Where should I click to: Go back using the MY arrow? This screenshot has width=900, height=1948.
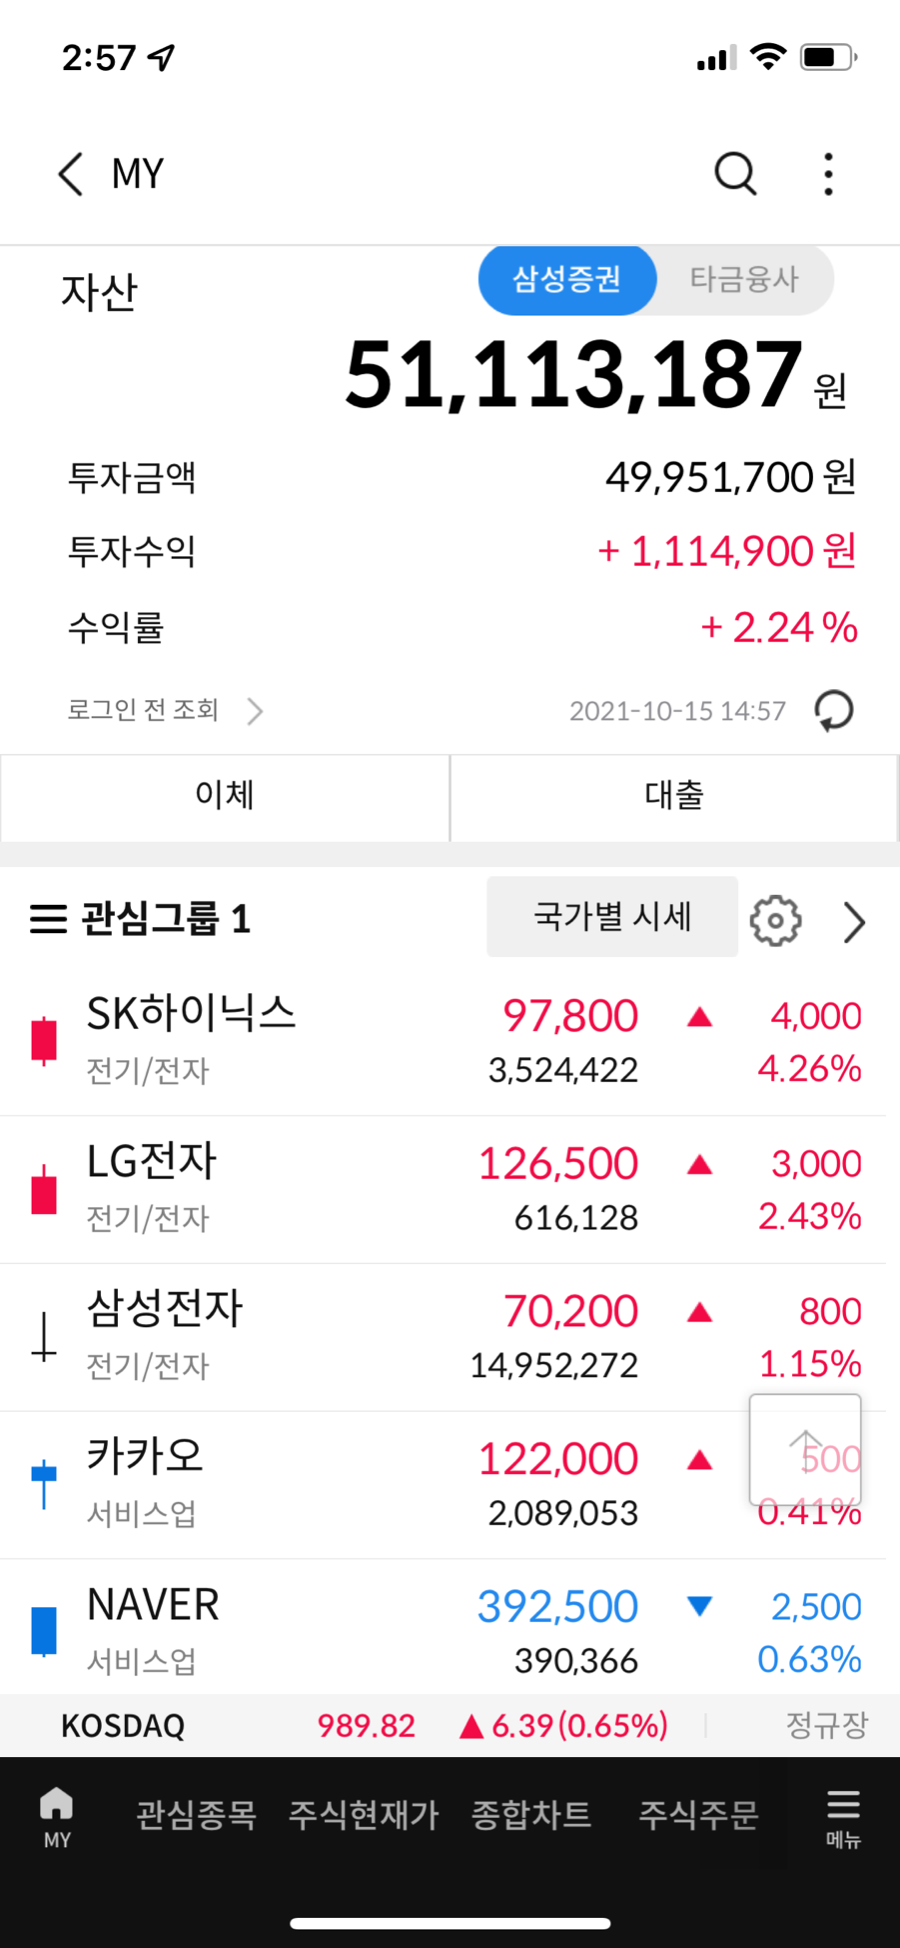coord(70,174)
